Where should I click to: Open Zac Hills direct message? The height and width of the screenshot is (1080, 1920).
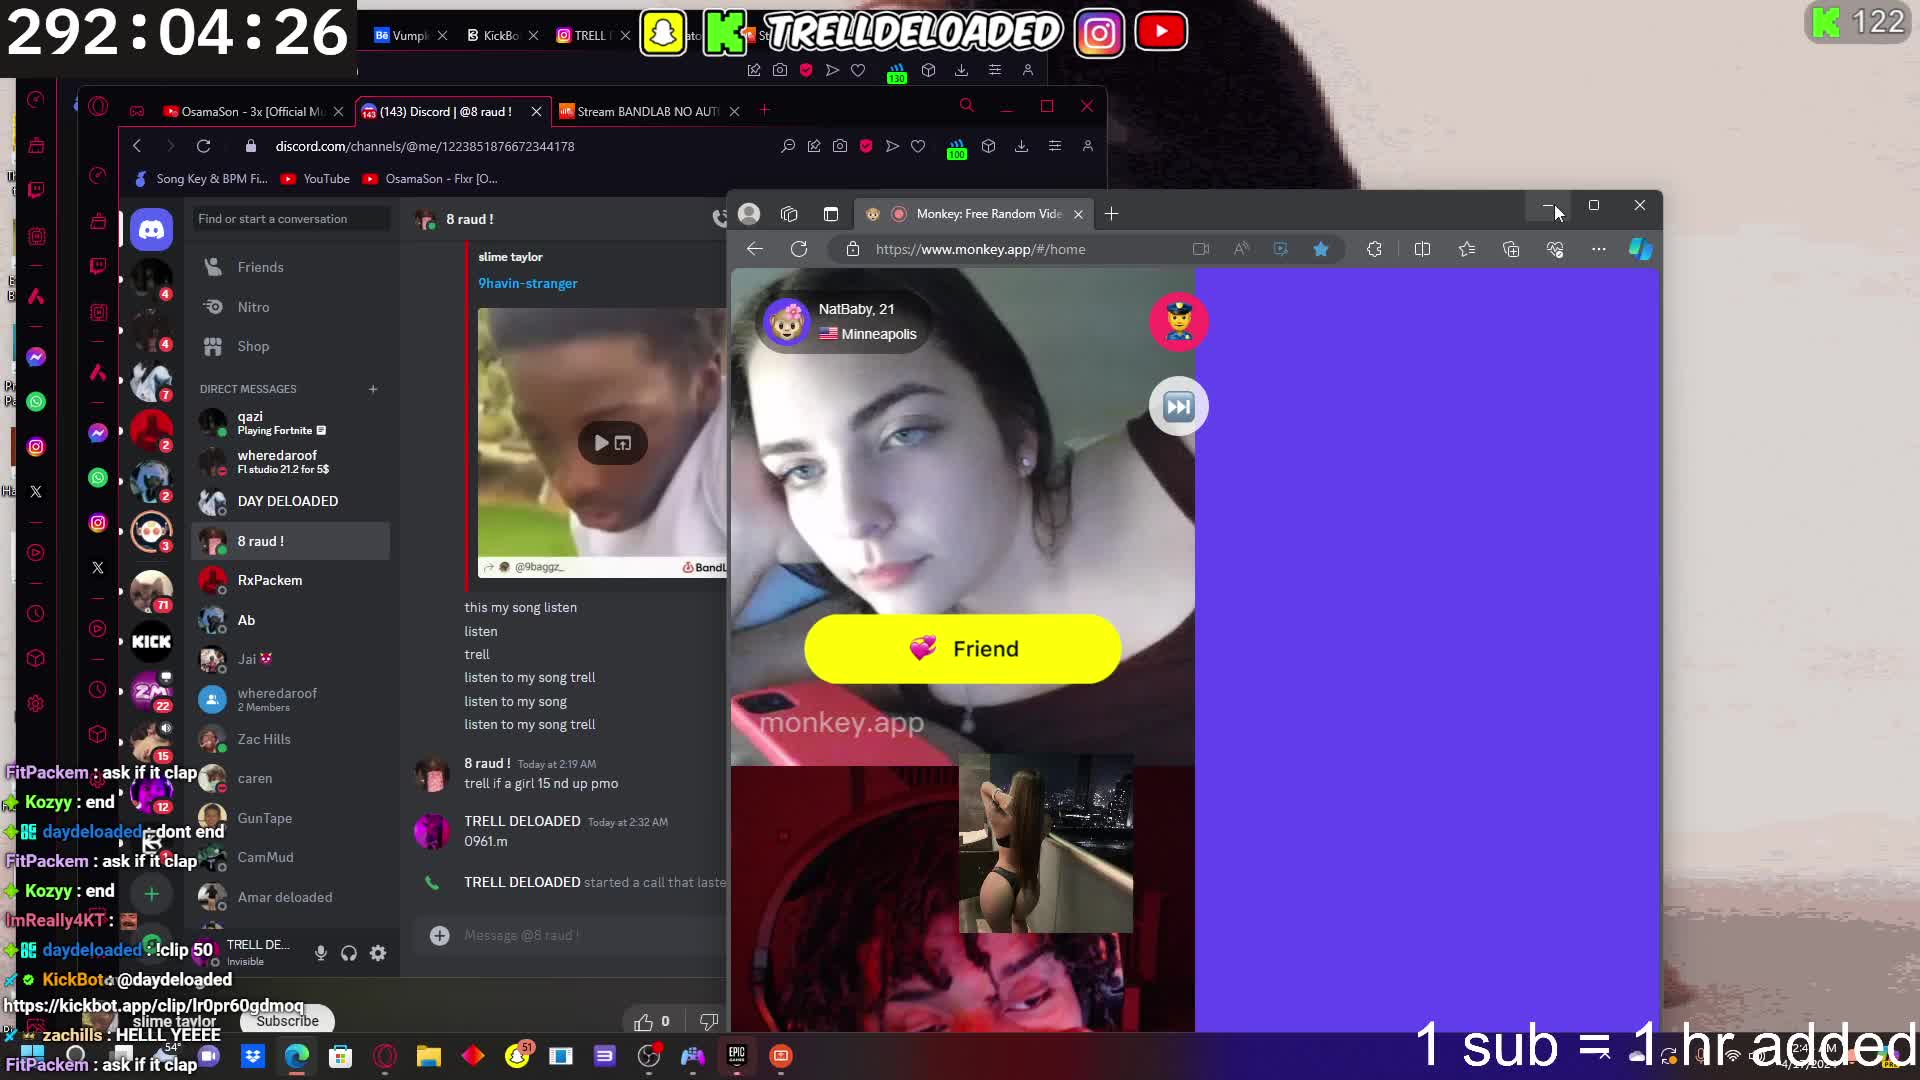(290, 739)
